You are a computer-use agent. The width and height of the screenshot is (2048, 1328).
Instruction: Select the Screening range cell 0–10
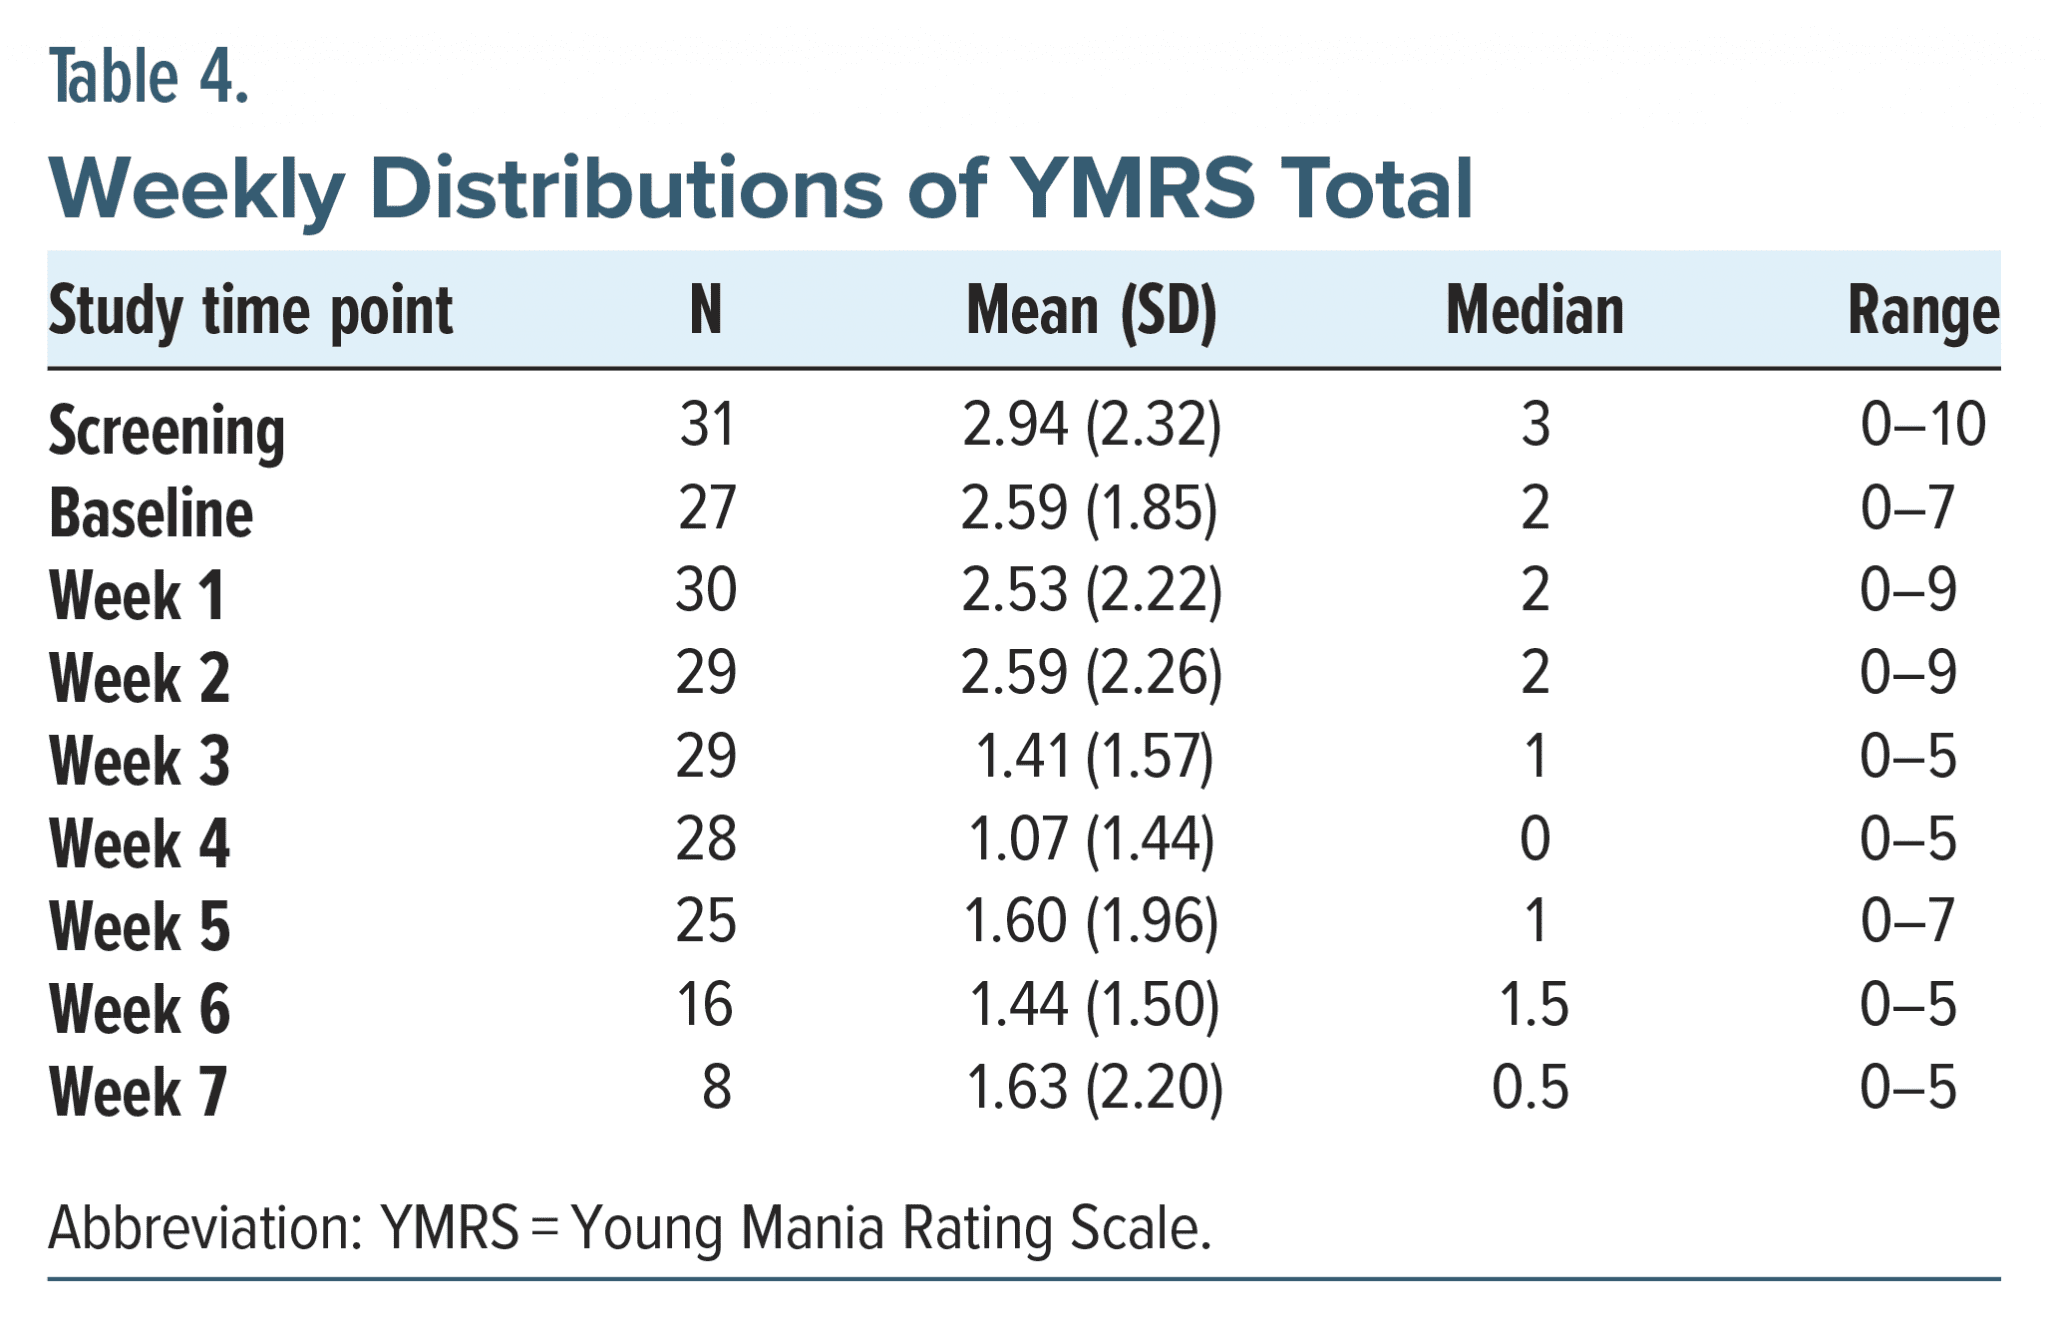(1922, 425)
